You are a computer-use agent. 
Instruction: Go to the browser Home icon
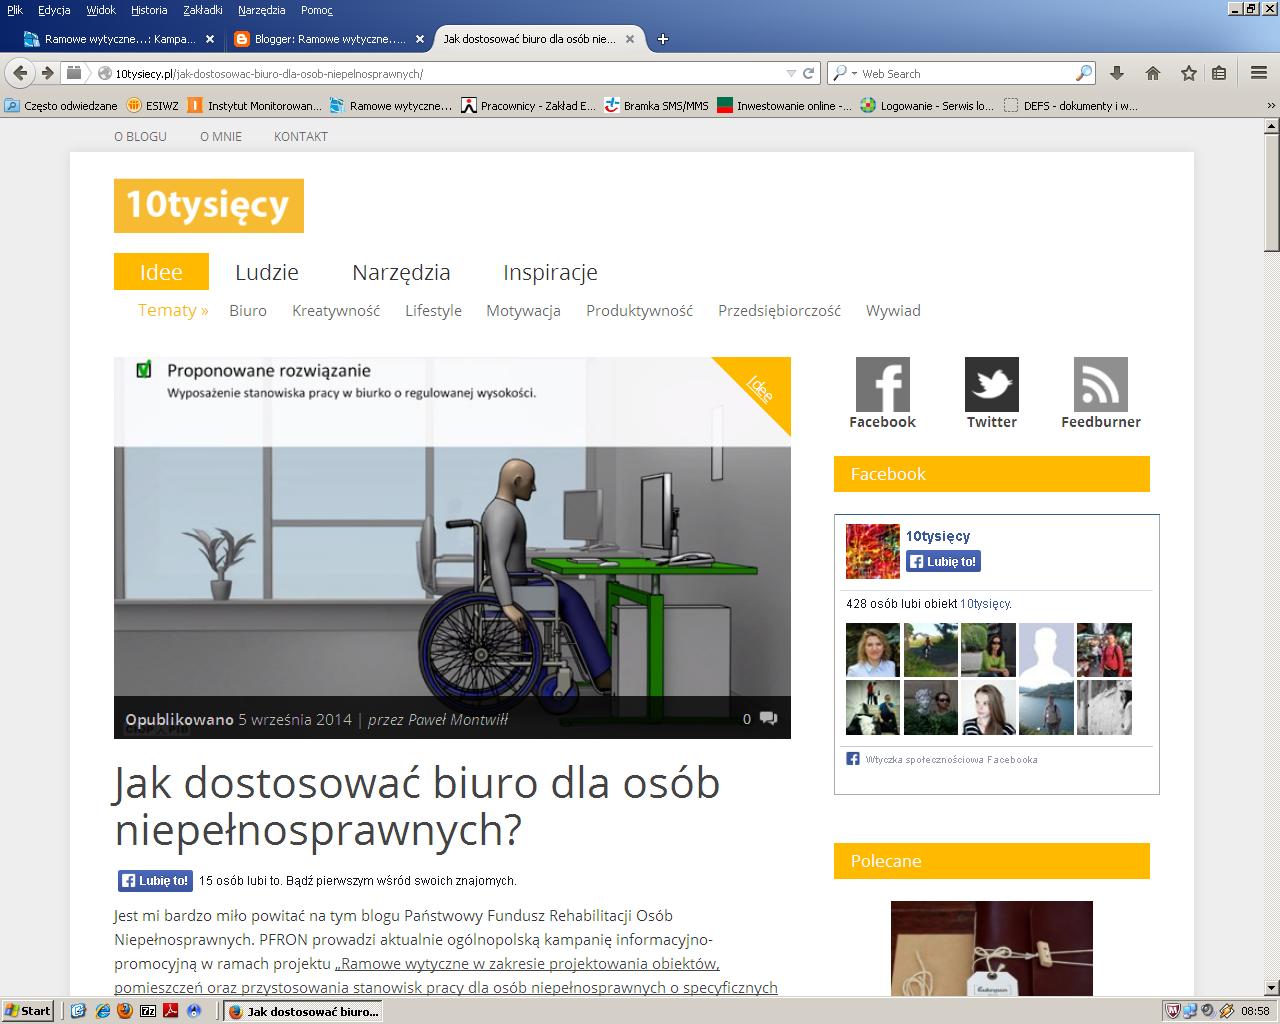click(1153, 73)
